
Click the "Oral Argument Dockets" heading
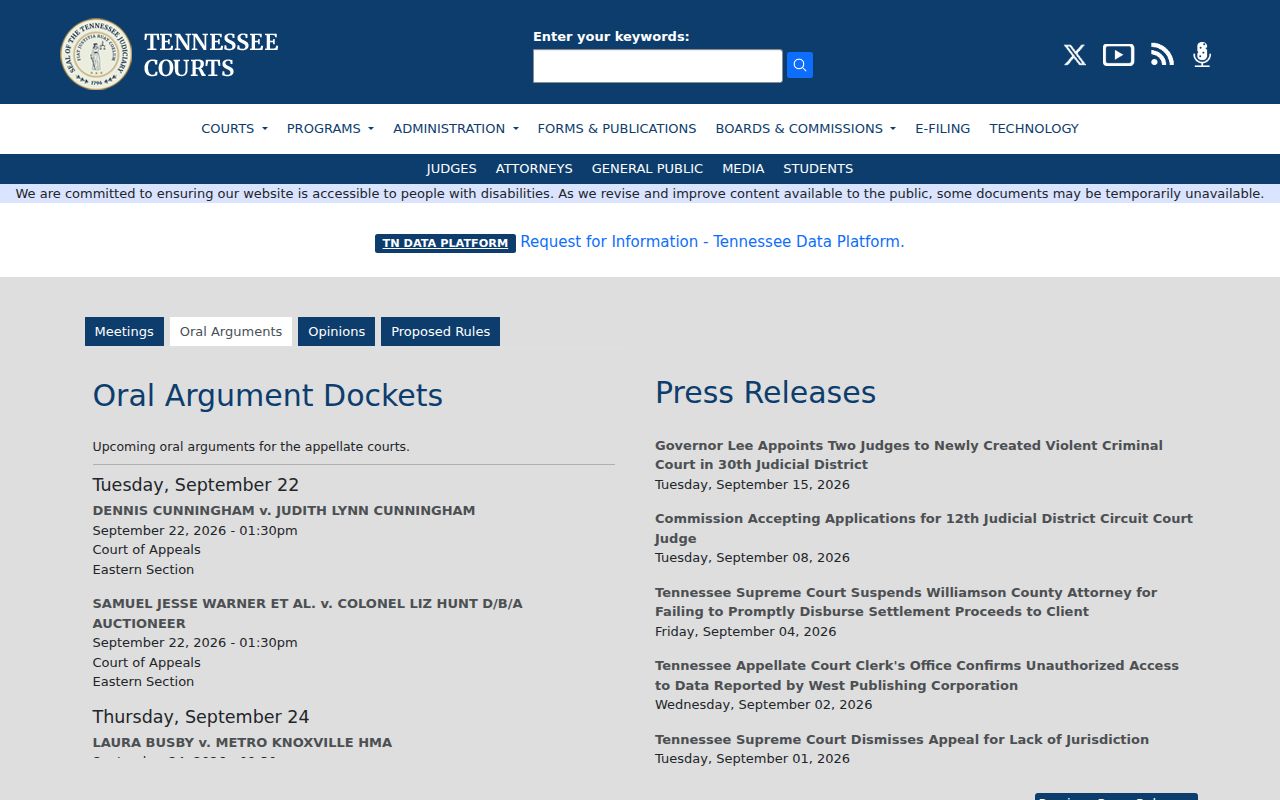coord(268,395)
